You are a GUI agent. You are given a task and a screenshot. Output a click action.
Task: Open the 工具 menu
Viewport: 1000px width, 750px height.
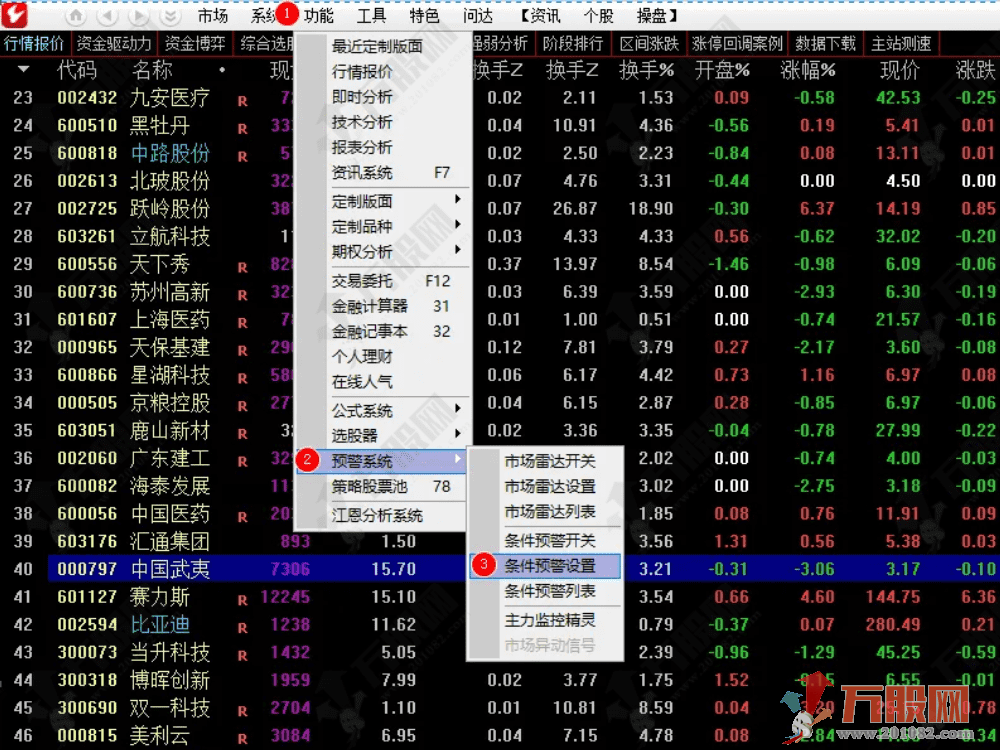pyautogui.click(x=371, y=15)
